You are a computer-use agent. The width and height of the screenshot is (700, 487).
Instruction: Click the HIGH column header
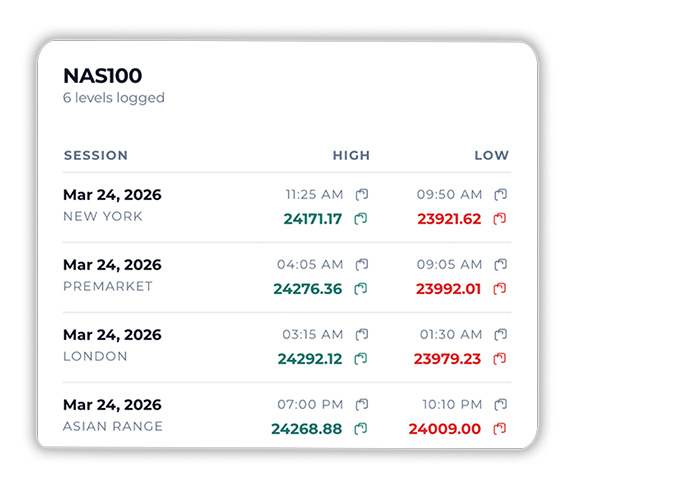[351, 156]
